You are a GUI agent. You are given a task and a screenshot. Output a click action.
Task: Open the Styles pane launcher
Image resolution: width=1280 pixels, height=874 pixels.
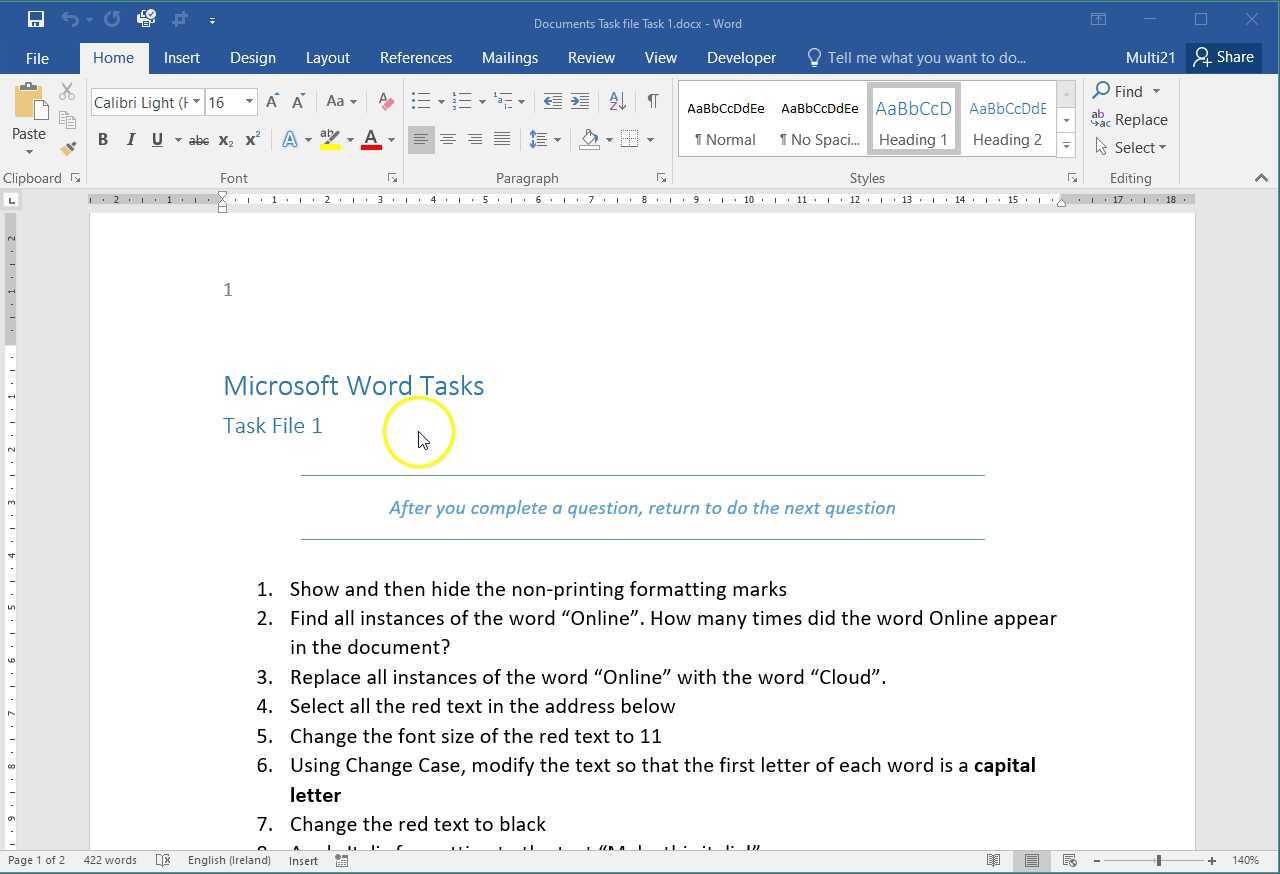pos(1072,178)
